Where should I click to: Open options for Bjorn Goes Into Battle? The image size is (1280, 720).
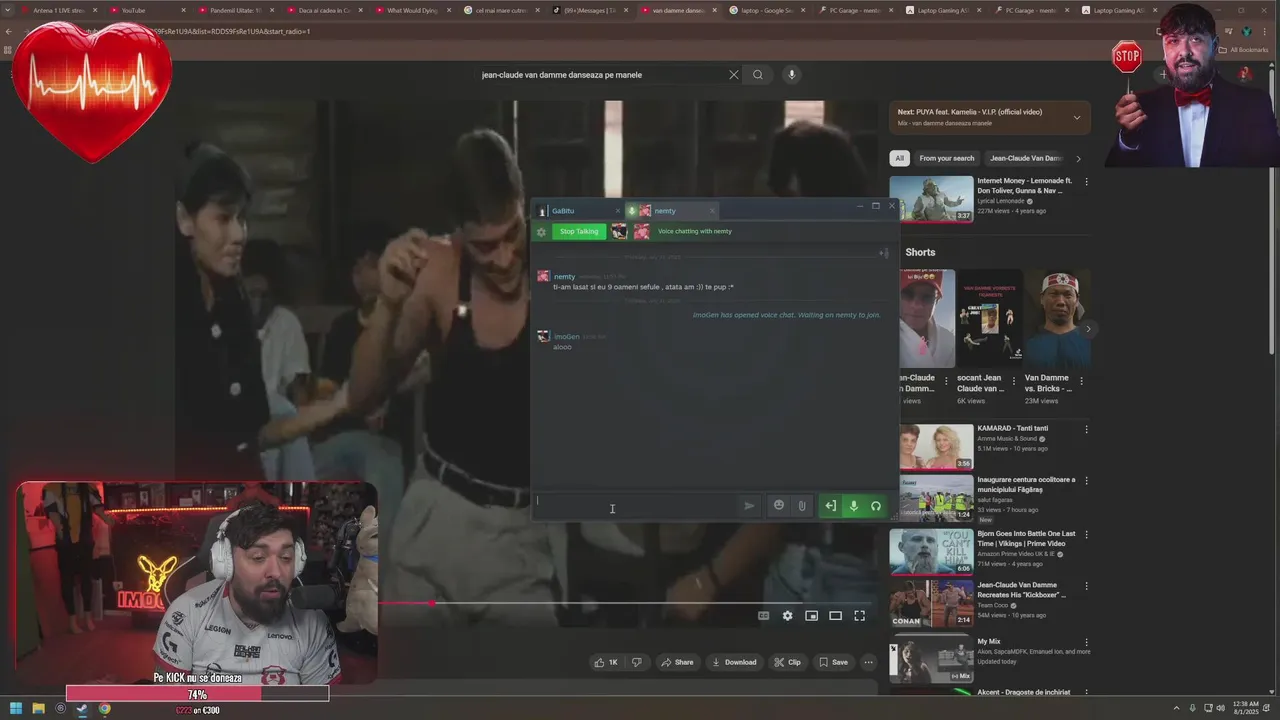pyautogui.click(x=1087, y=535)
